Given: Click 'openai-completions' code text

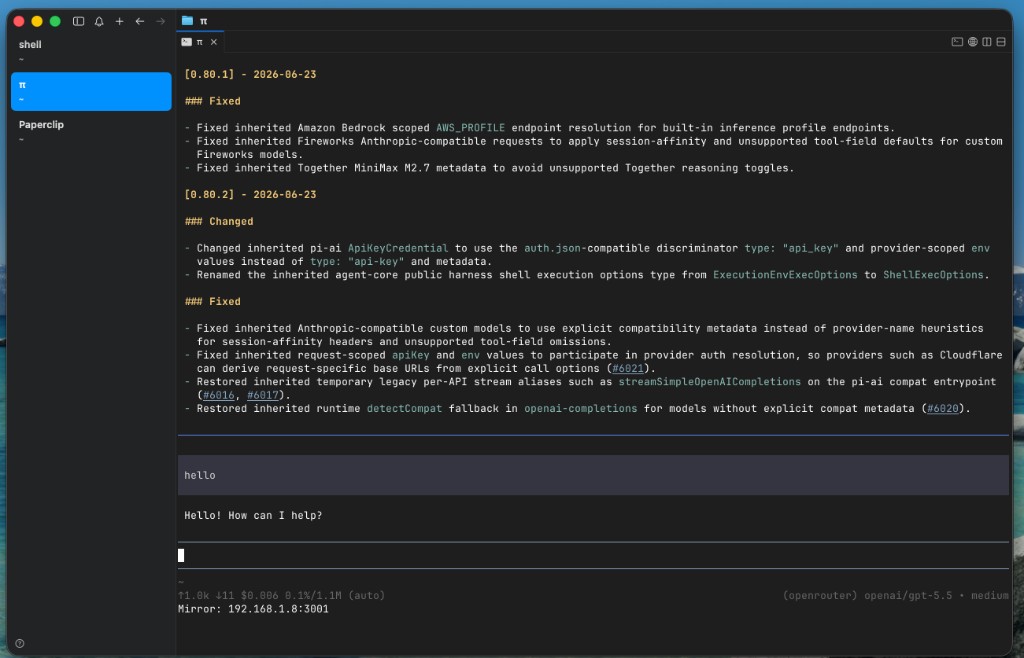Looking at the screenshot, I should [x=581, y=409].
